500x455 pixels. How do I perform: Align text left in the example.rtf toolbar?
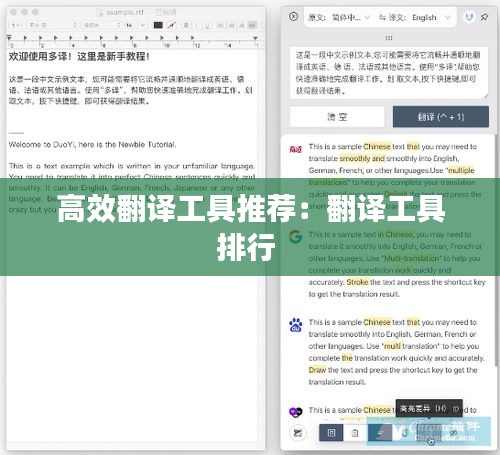[221, 25]
